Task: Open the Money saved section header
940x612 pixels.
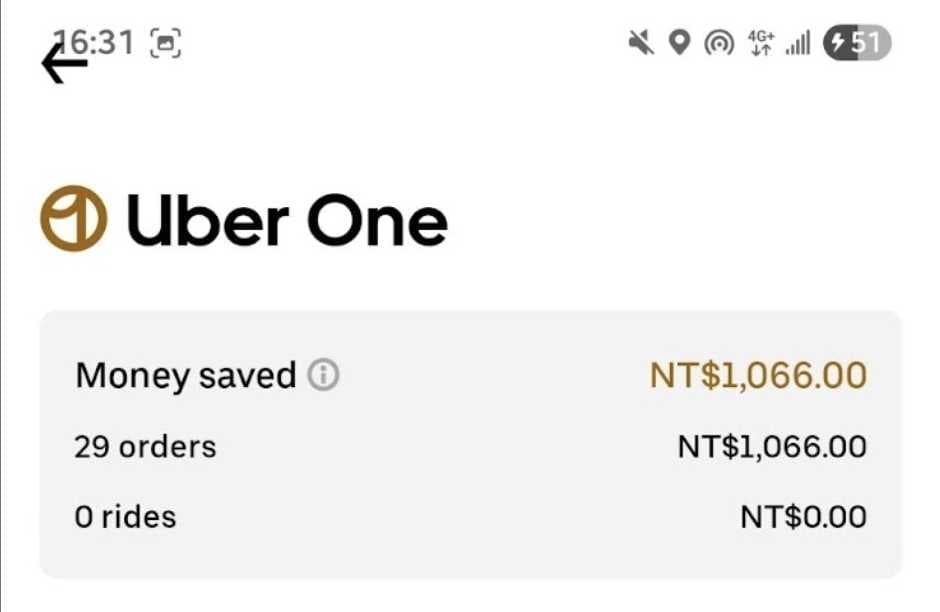Action: pyautogui.click(x=185, y=375)
